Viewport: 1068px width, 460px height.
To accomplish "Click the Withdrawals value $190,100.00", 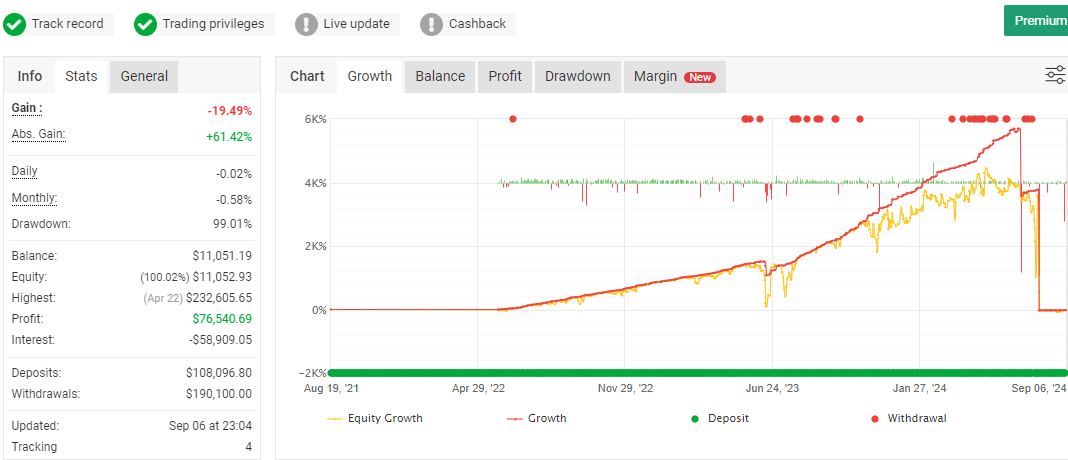I will (219, 394).
